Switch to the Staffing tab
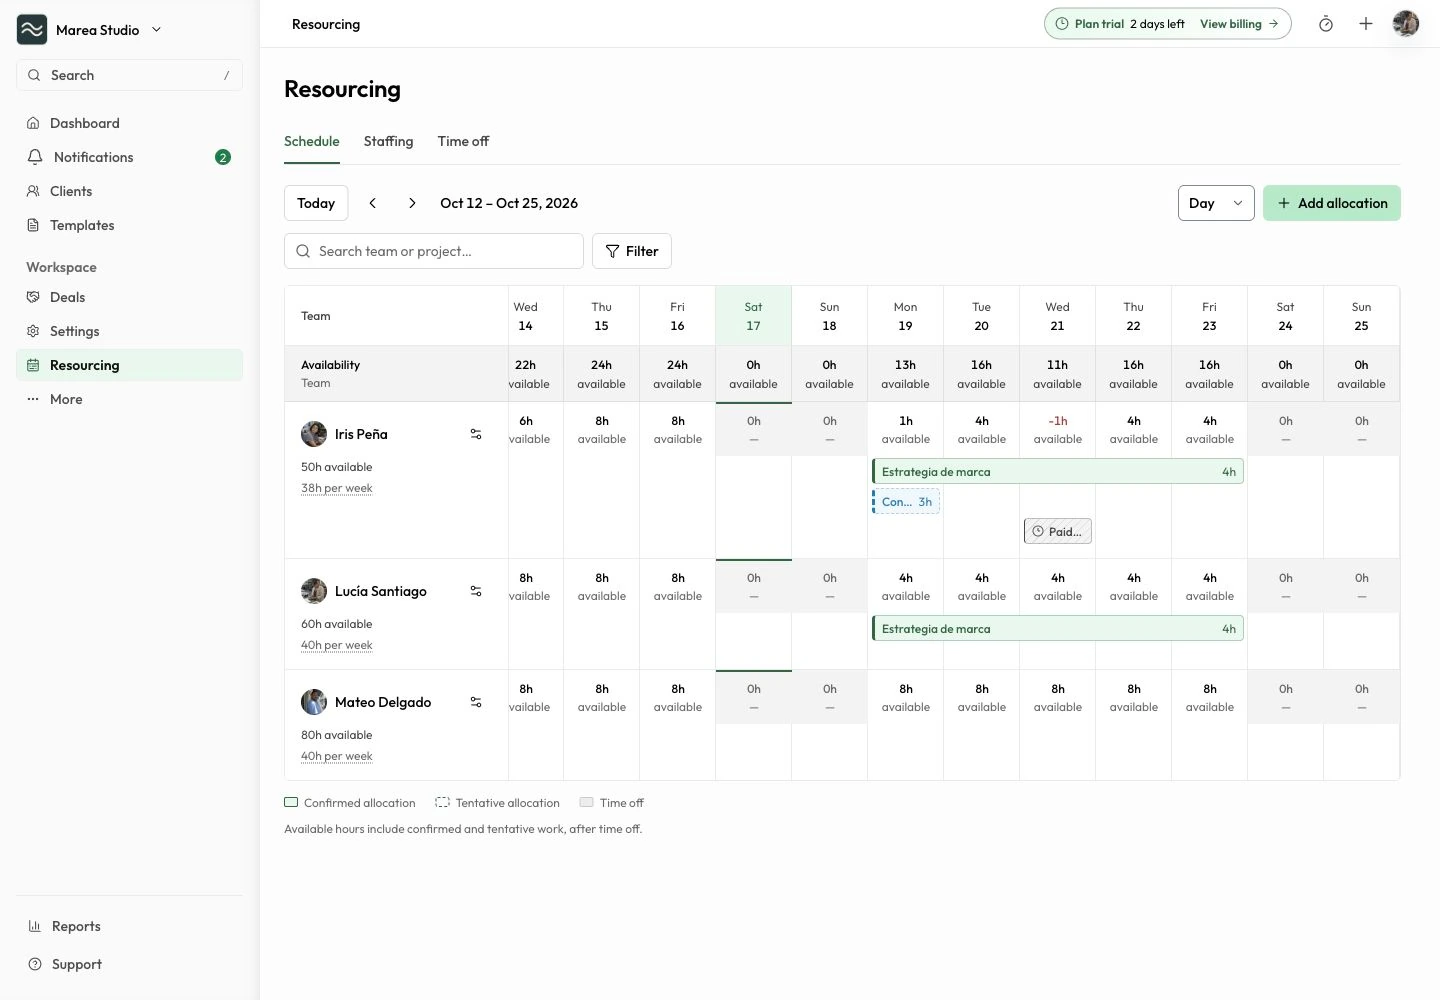This screenshot has height=1000, width=1440. pyautogui.click(x=388, y=141)
